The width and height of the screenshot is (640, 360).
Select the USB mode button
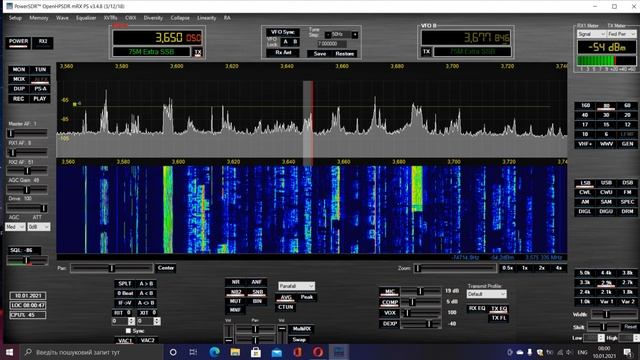[606, 183]
